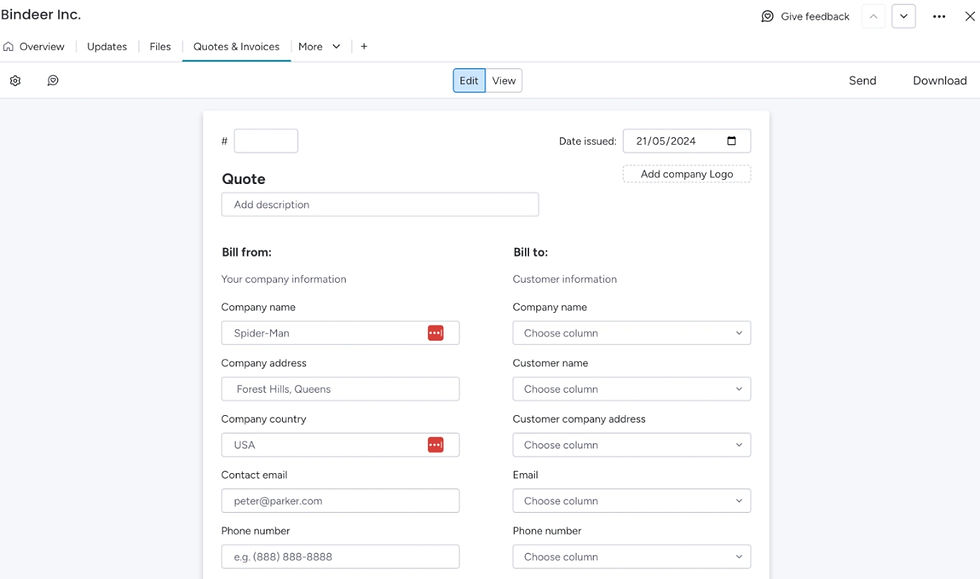Expand the Email Choose column dropdown
This screenshot has height=579, width=980.
coord(631,501)
